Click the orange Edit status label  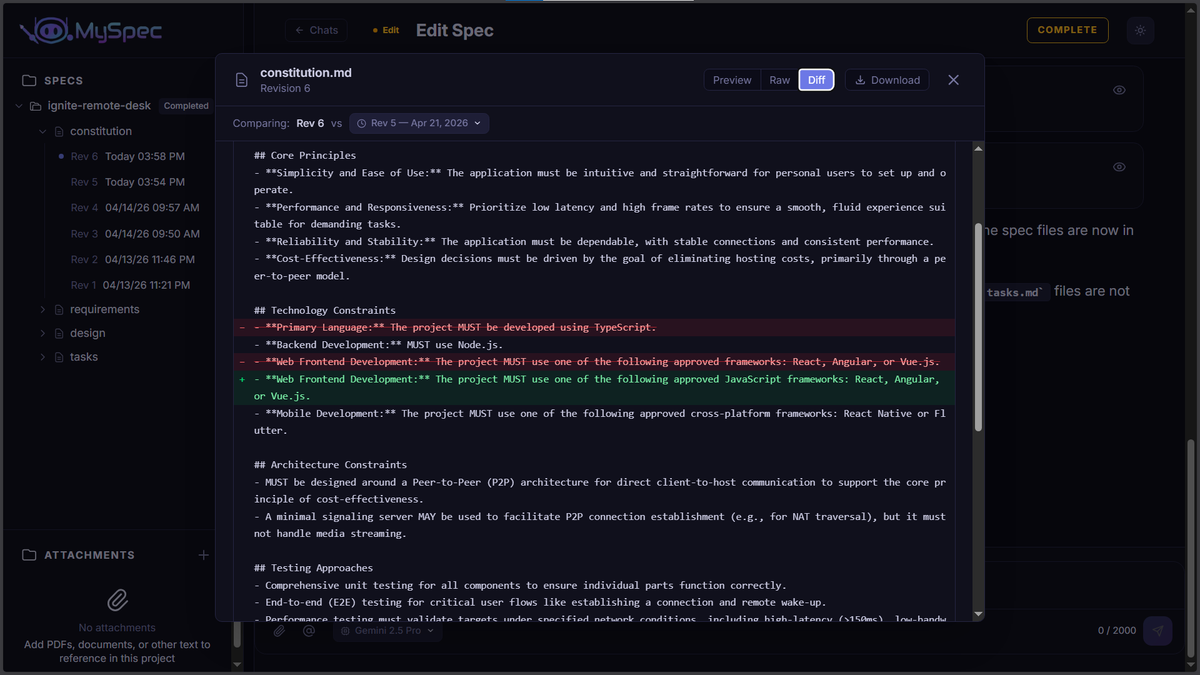click(386, 30)
